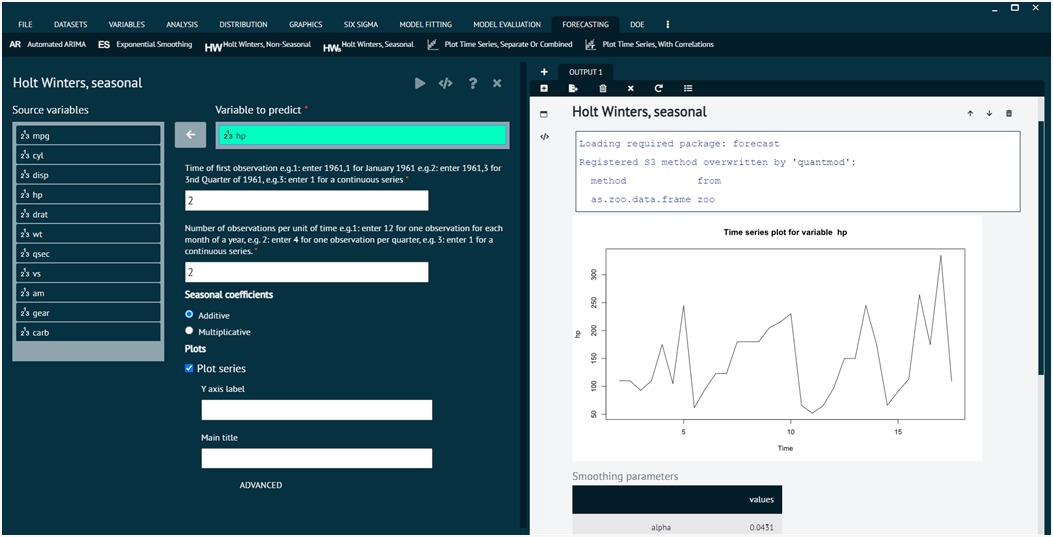Click the trash icon in output toolbar
The image size is (1053, 537).
pyautogui.click(x=602, y=89)
